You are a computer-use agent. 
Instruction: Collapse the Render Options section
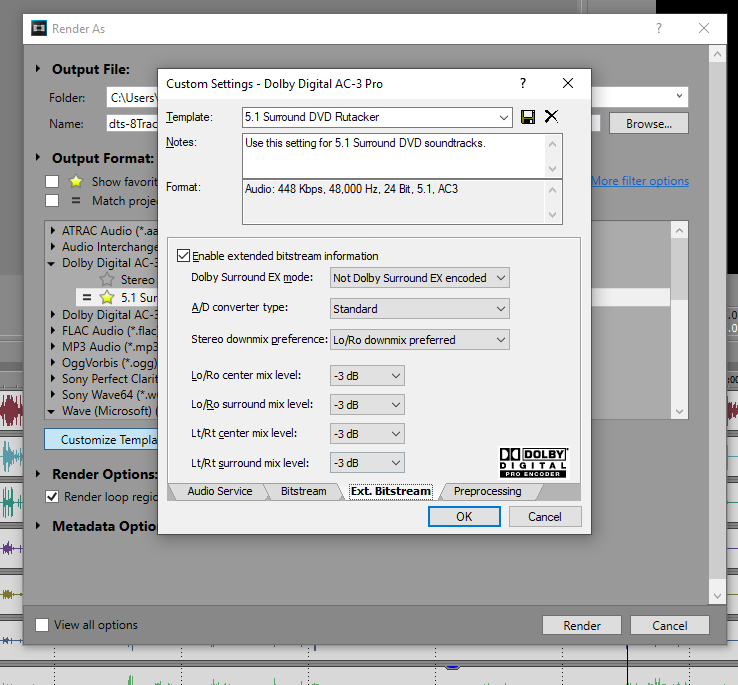[x=38, y=474]
